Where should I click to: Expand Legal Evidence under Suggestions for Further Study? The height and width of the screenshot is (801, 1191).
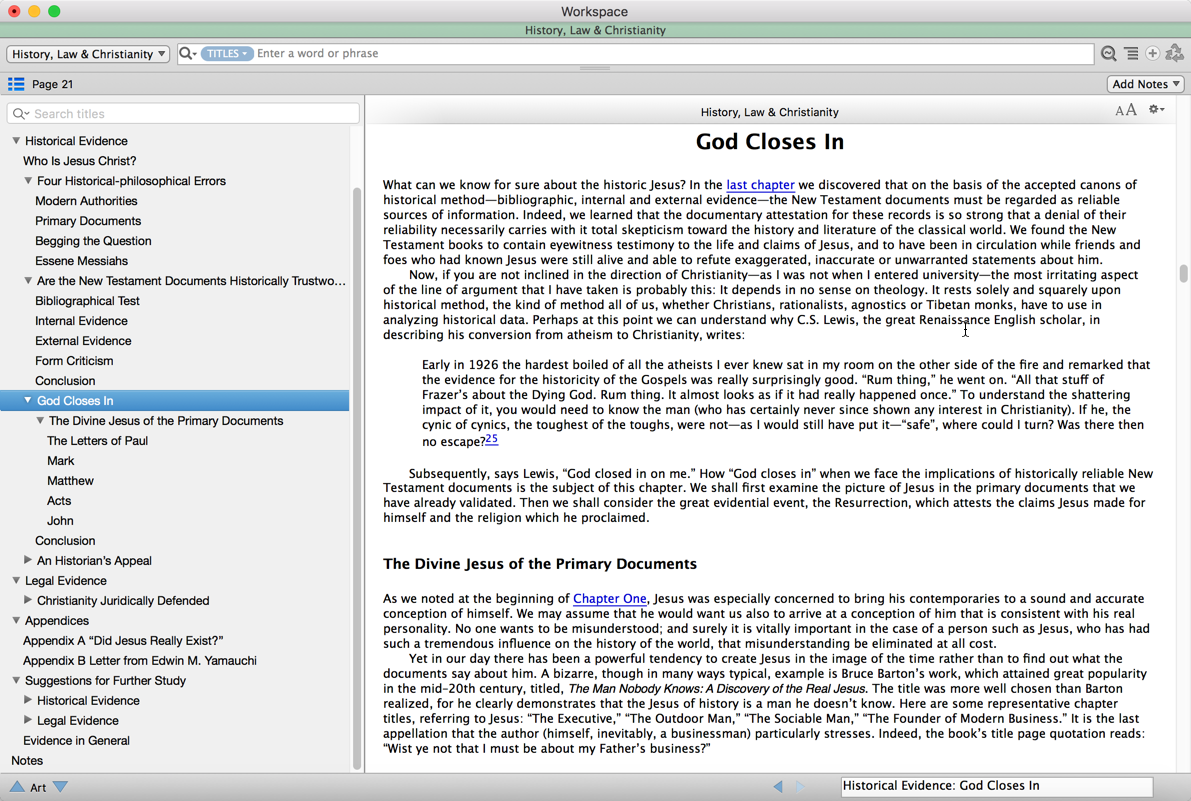click(x=28, y=720)
